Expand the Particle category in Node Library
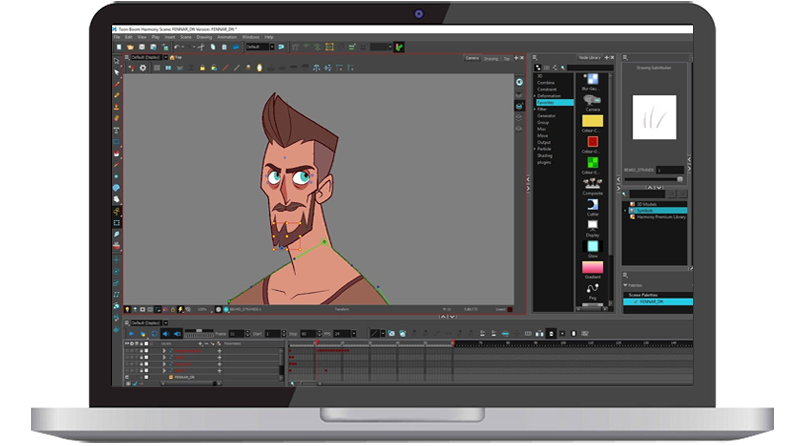Image resolution: width=803 pixels, height=446 pixels. click(535, 149)
